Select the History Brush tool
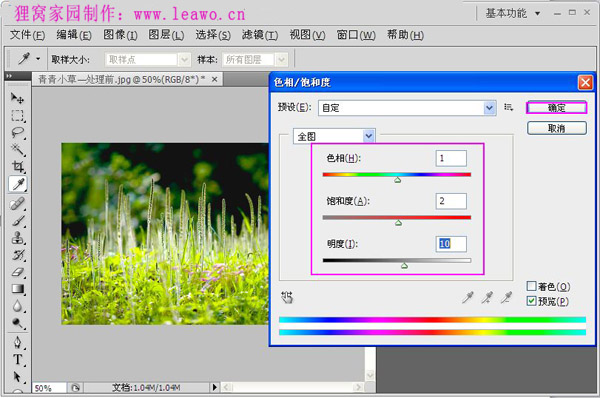Image resolution: width=600 pixels, height=398 pixels. tap(17, 255)
